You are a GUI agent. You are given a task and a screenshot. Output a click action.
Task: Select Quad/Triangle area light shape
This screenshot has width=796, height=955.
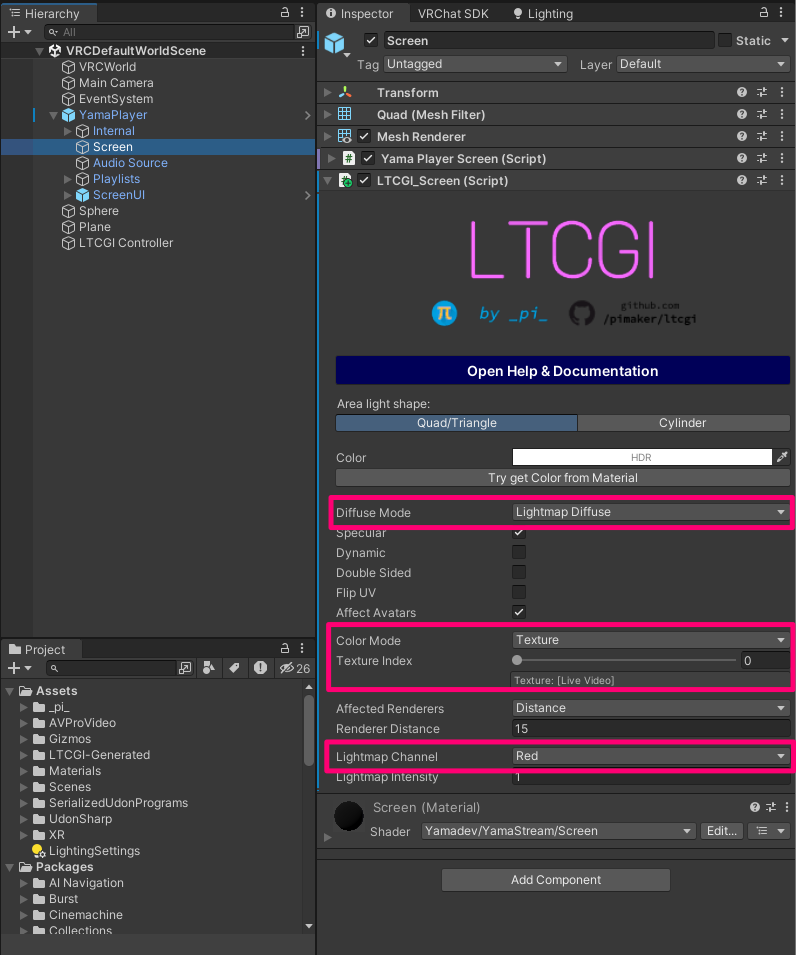click(x=457, y=423)
